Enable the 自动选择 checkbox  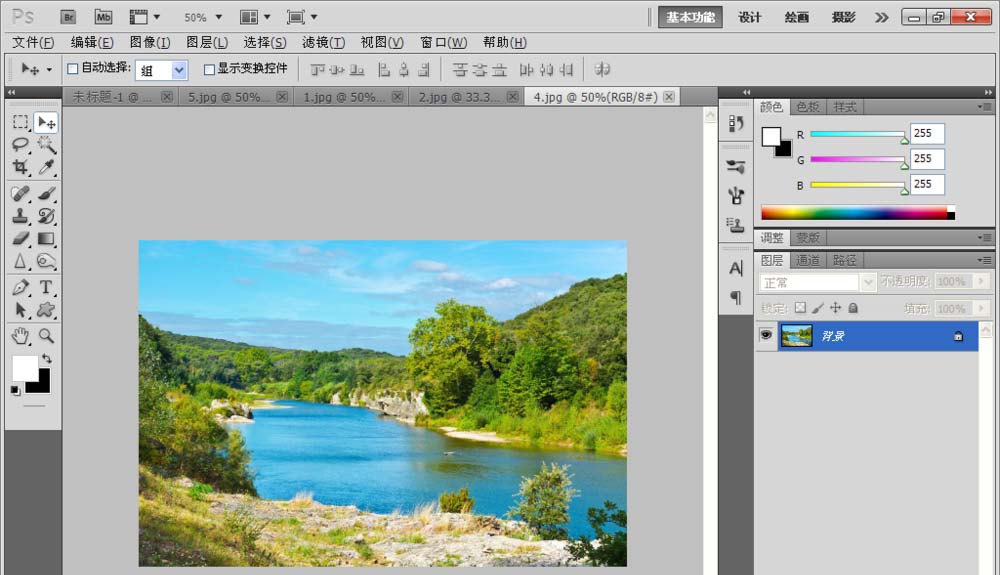(x=73, y=69)
